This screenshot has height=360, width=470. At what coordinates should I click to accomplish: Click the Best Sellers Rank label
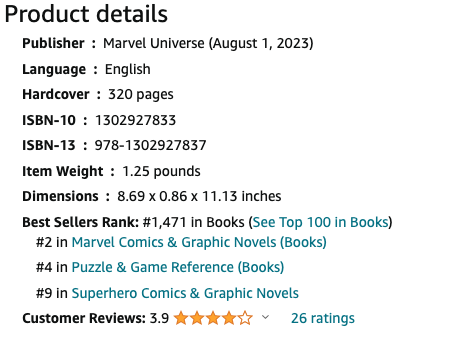[80, 222]
